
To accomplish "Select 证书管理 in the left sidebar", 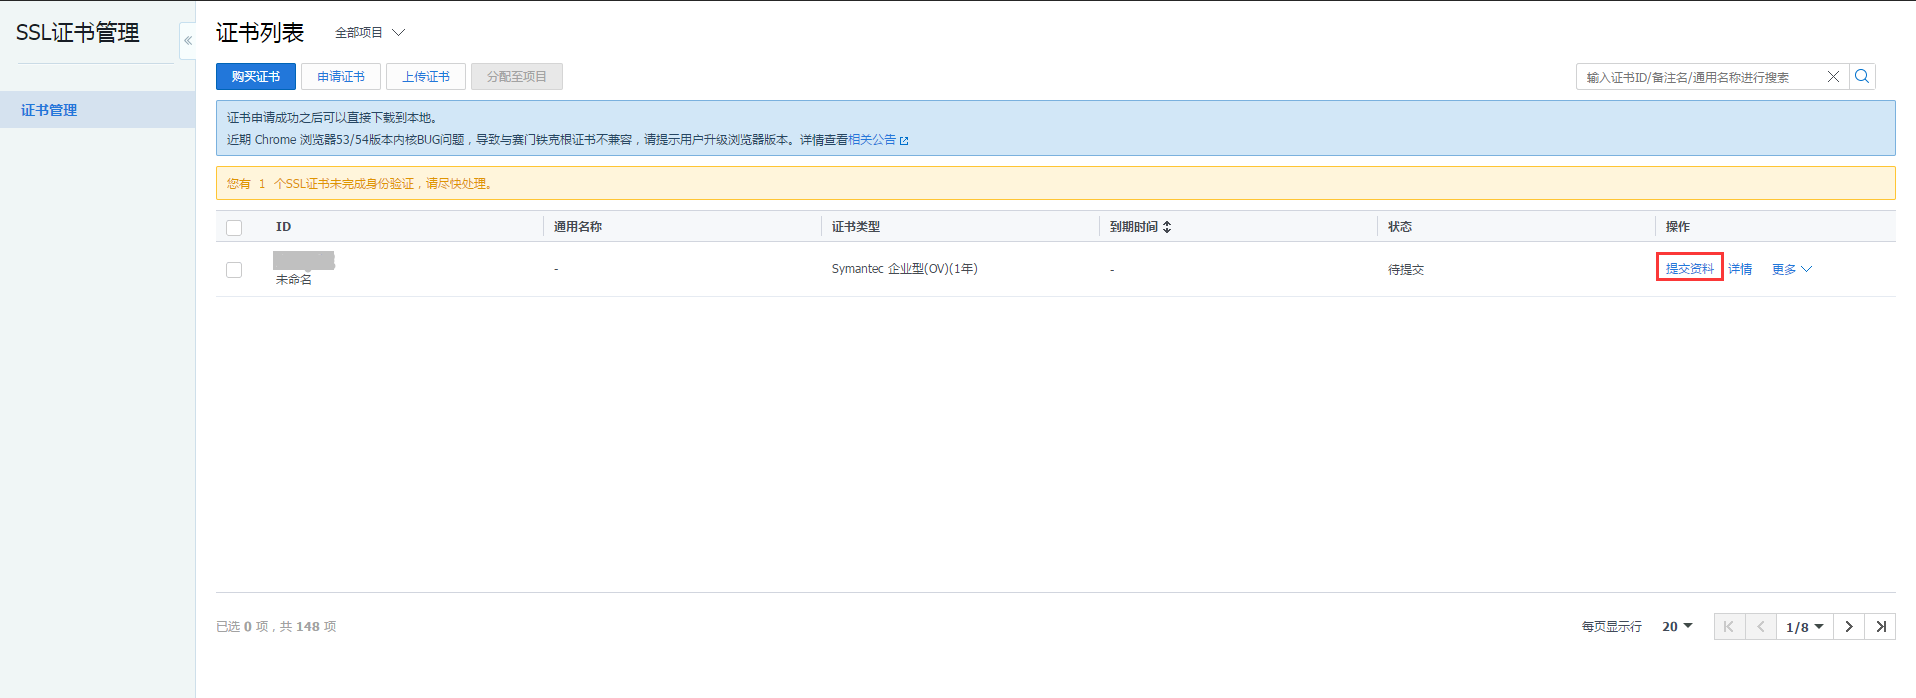I will [49, 110].
